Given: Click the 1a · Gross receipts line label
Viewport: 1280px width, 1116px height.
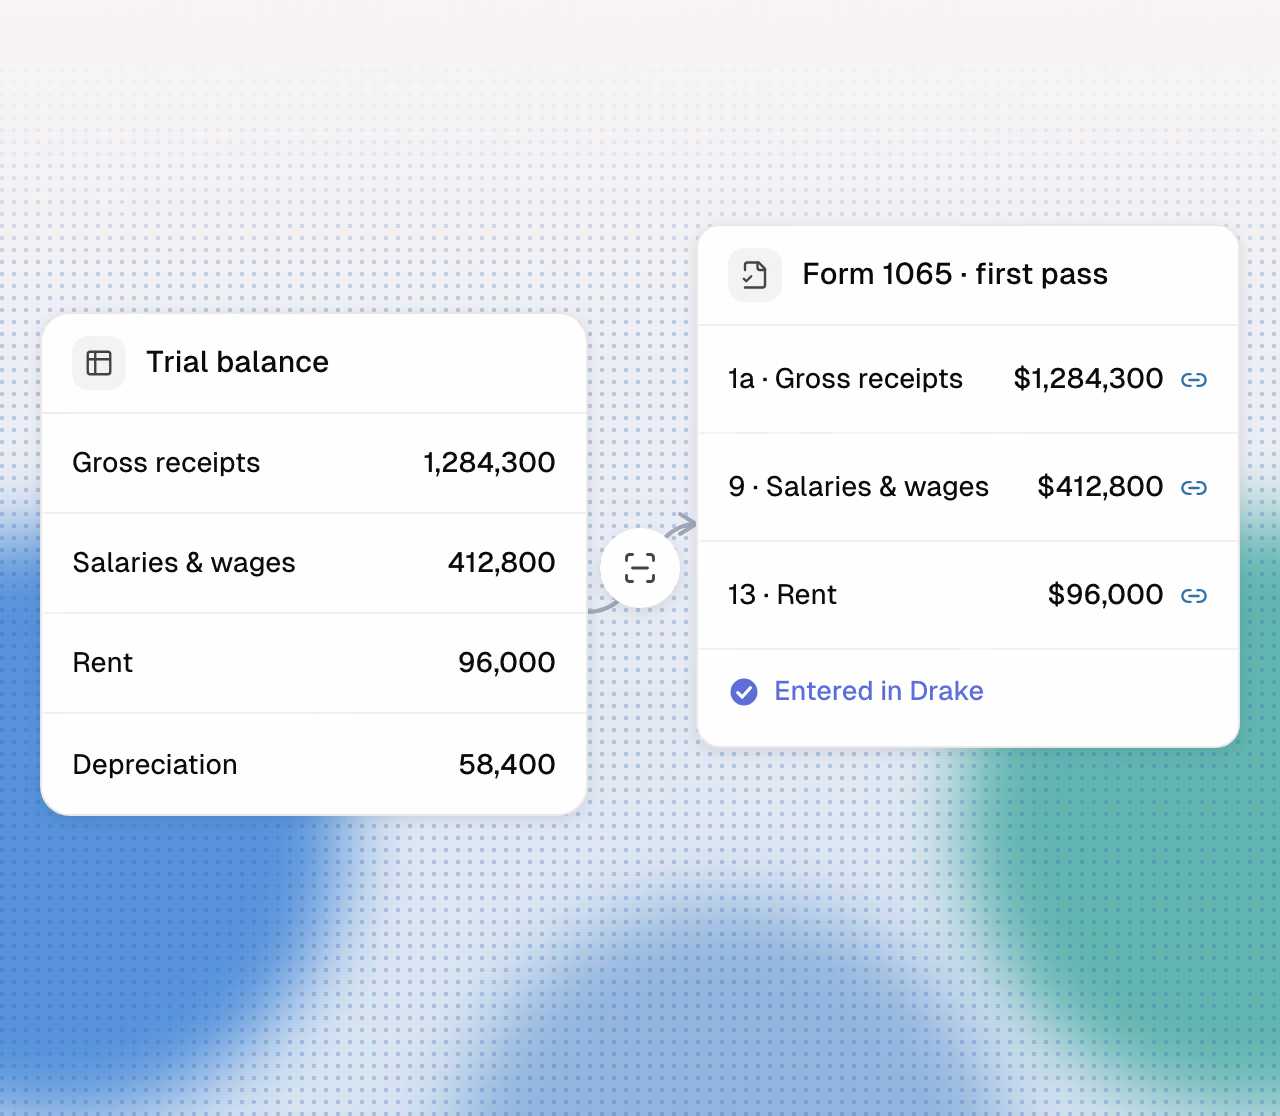Looking at the screenshot, I should coord(845,379).
